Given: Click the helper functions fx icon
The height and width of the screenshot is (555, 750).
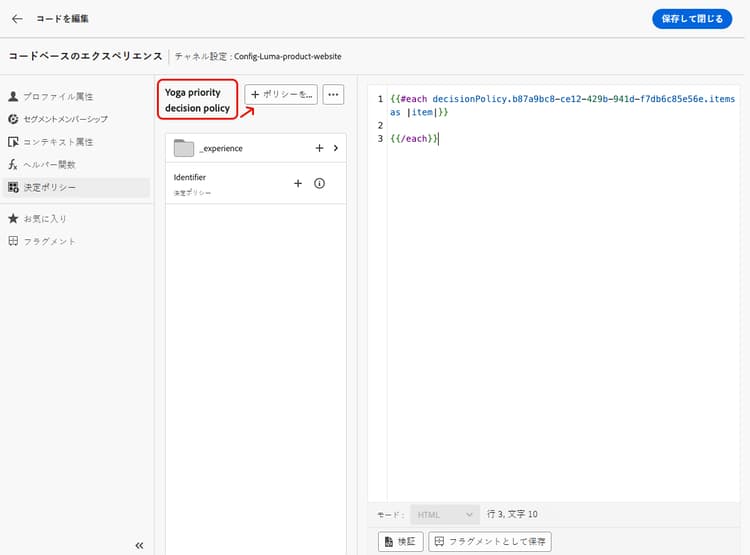Looking at the screenshot, I should point(13,165).
